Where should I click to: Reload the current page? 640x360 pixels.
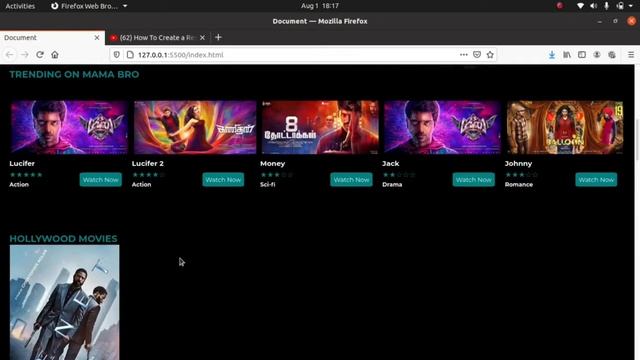click(40, 55)
